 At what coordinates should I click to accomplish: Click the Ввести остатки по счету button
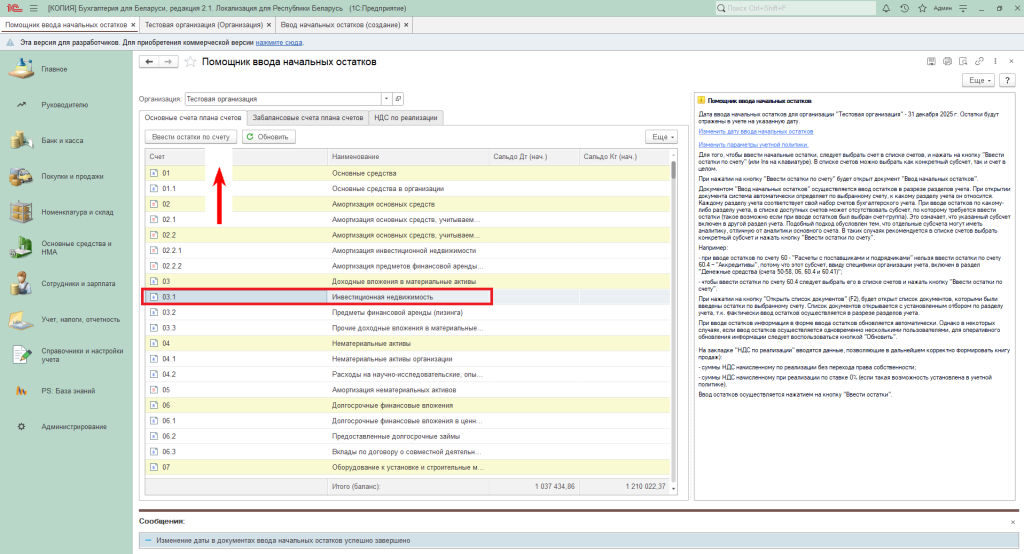point(190,136)
